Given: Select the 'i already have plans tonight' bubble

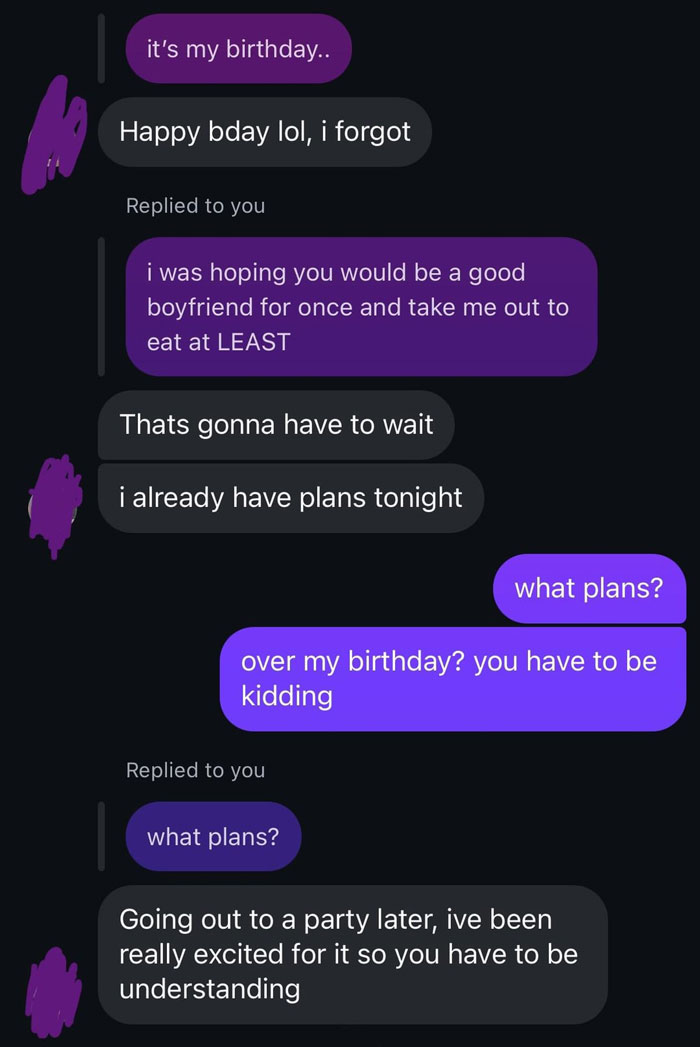Looking at the screenshot, I should 290,497.
